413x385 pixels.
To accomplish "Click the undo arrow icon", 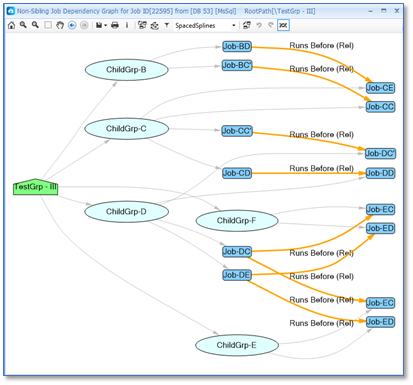I will [x=259, y=25].
